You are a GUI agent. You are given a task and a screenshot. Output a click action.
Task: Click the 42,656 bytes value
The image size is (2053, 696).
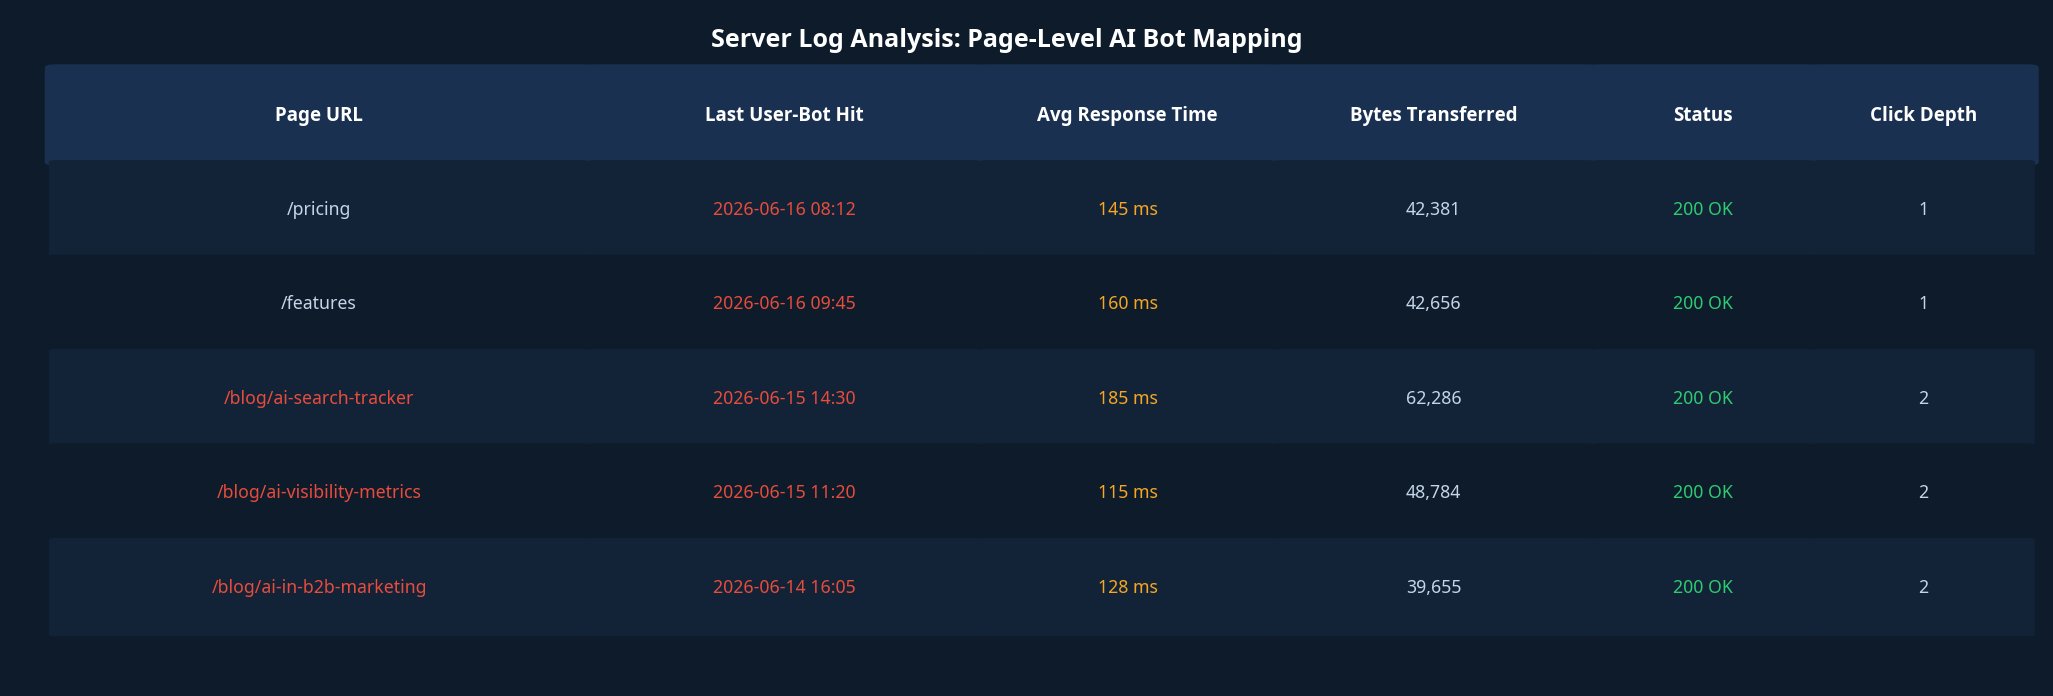coord(1433,303)
